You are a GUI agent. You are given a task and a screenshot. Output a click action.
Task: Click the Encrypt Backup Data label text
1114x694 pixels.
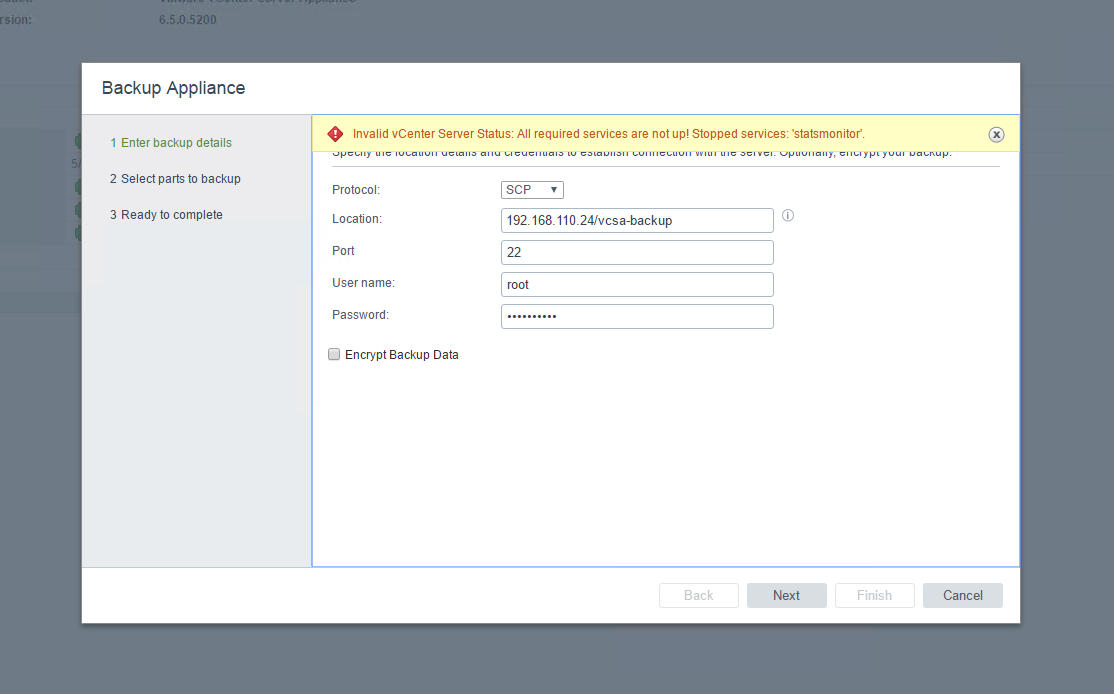tap(401, 354)
